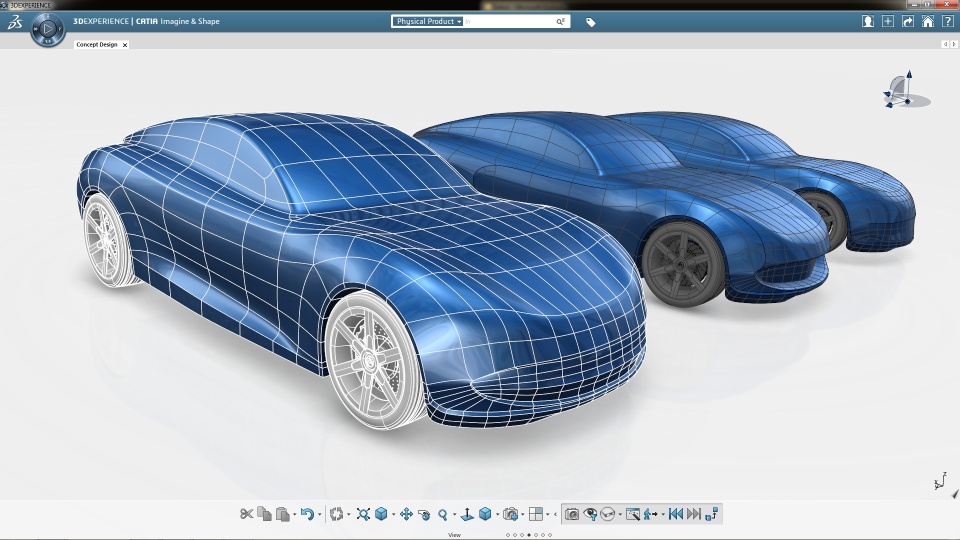Open the compass play button
This screenshot has width=960, height=540.
pos(47,30)
